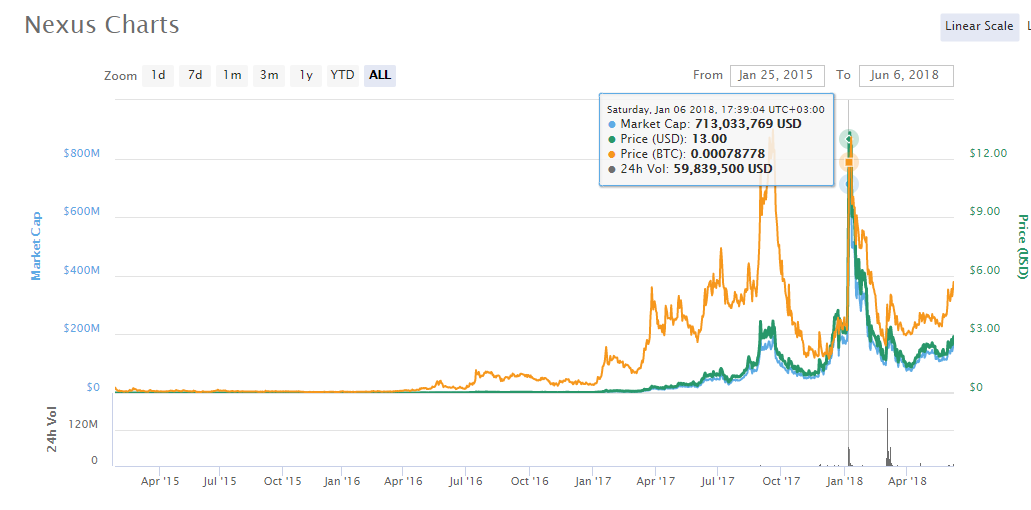Click the $600M axis label
This screenshot has width=1031, height=510.
click(x=82, y=212)
